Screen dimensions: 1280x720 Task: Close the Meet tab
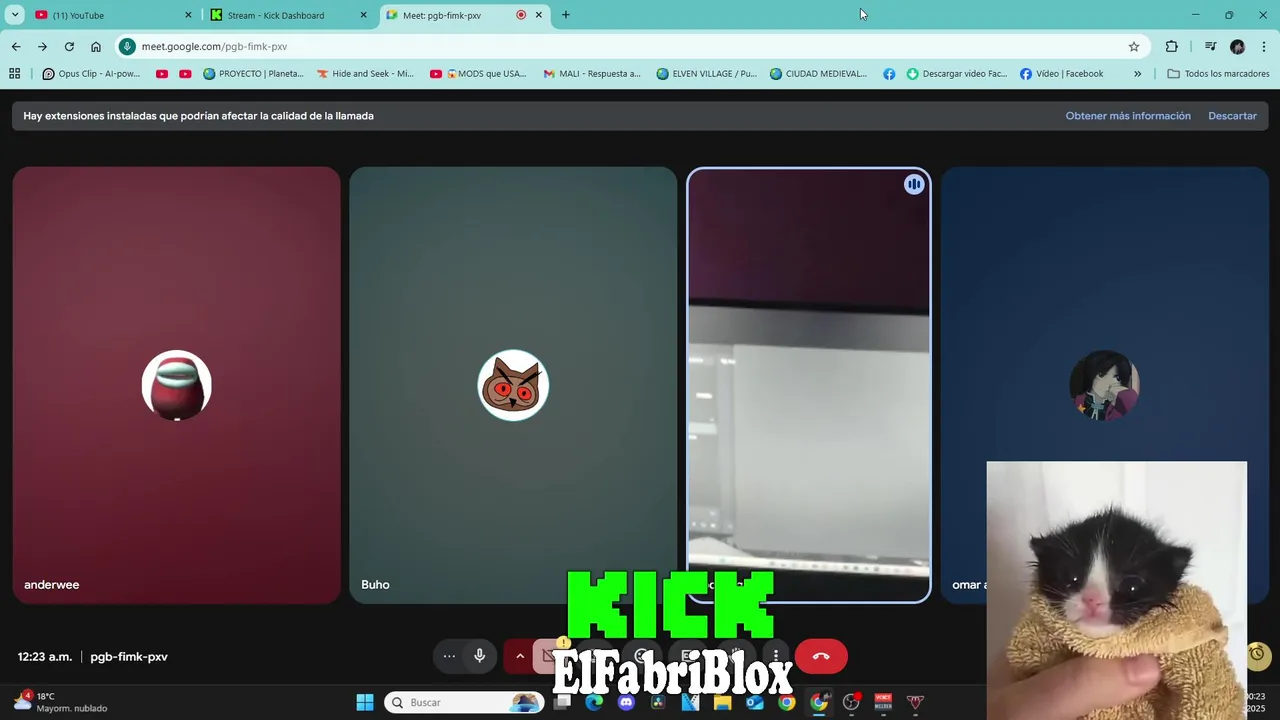(539, 15)
